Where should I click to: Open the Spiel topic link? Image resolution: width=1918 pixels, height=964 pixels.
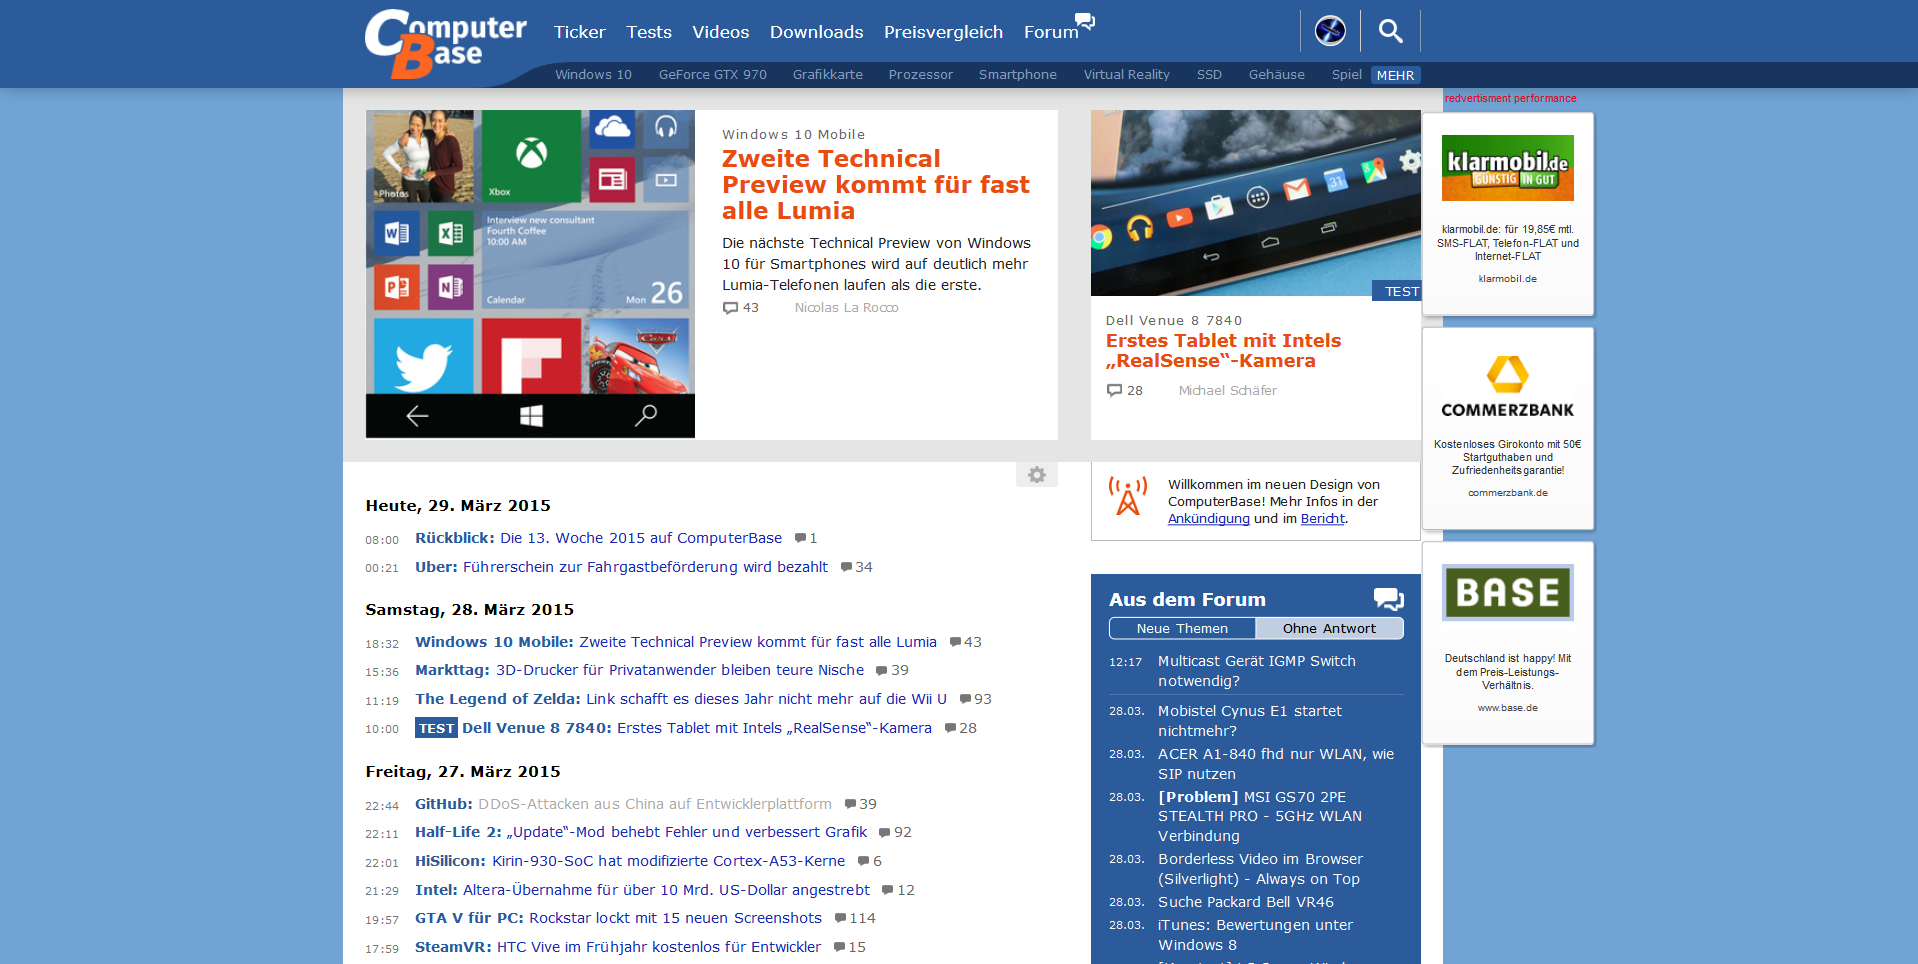click(1347, 75)
